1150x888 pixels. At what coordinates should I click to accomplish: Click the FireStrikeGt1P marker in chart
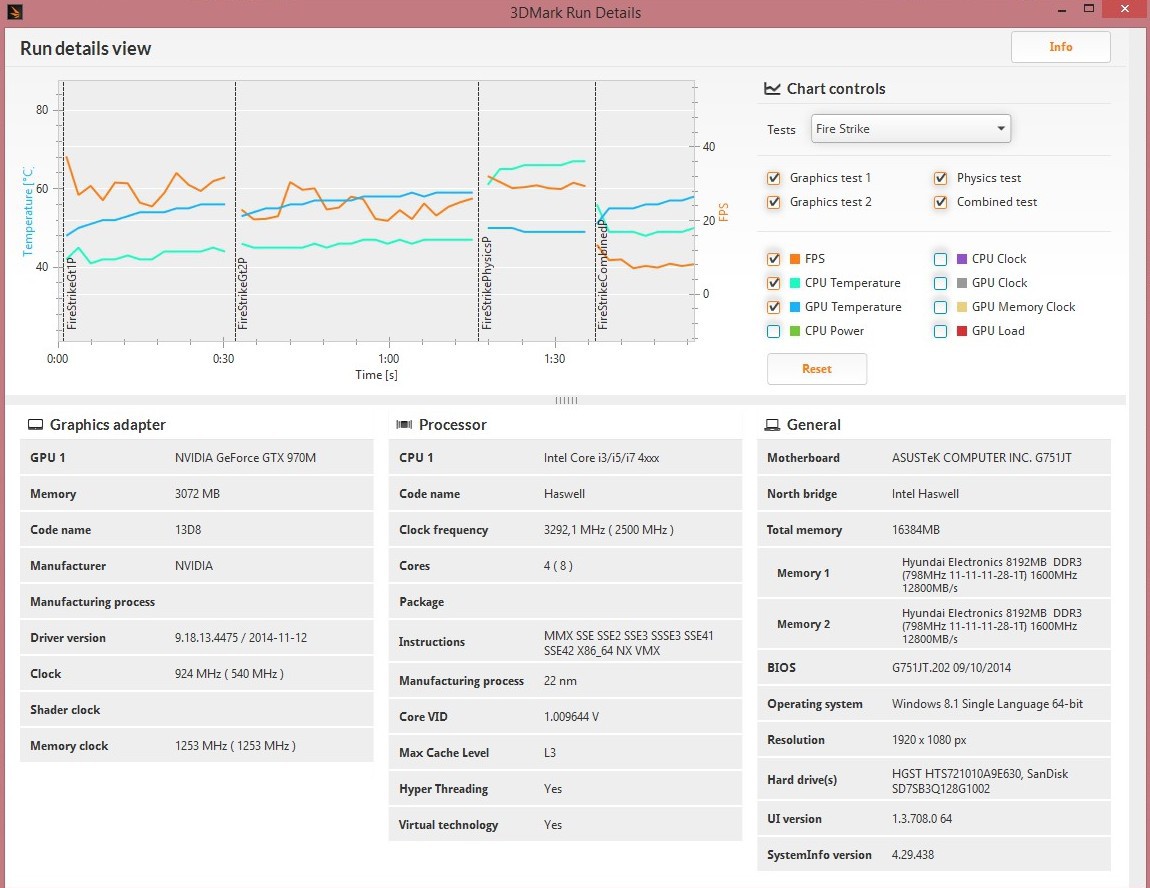click(x=71, y=293)
